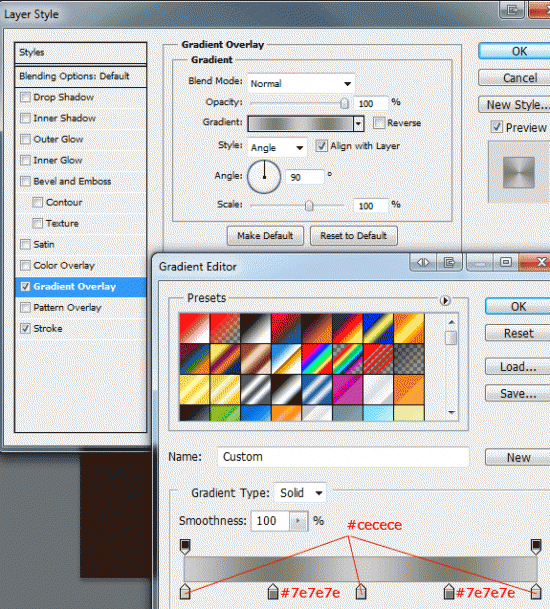This screenshot has height=609, width=550.
Task: Click the Save... button in Gradient Editor
Action: coord(518,394)
